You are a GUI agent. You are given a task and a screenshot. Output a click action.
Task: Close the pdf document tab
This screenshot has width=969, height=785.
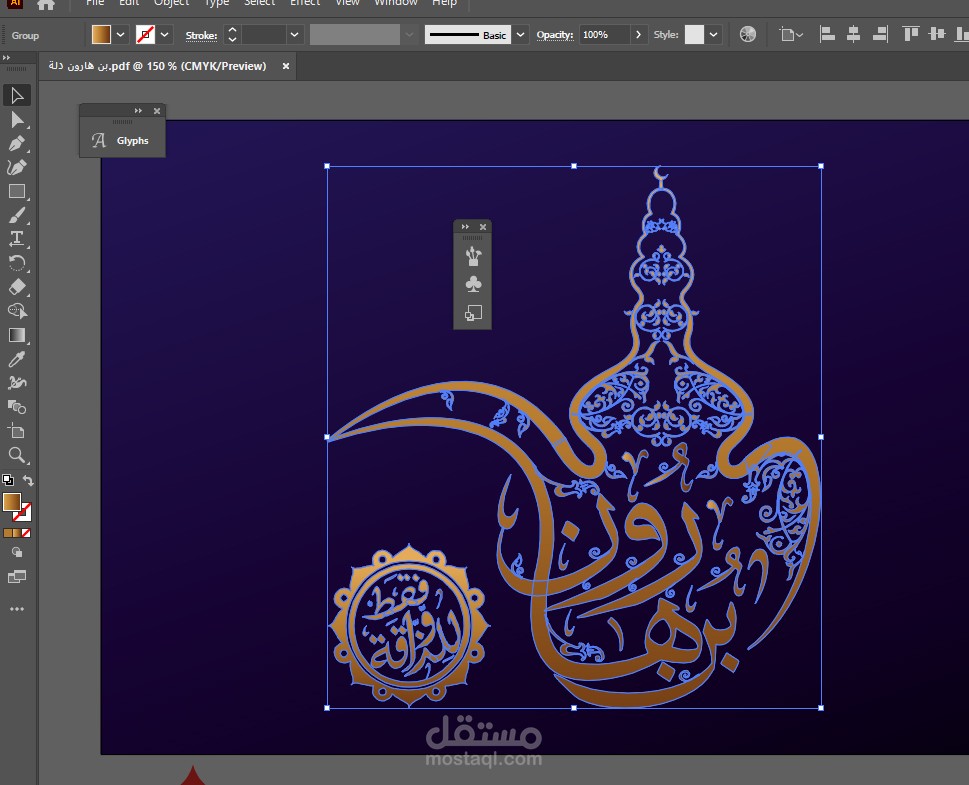click(x=286, y=66)
